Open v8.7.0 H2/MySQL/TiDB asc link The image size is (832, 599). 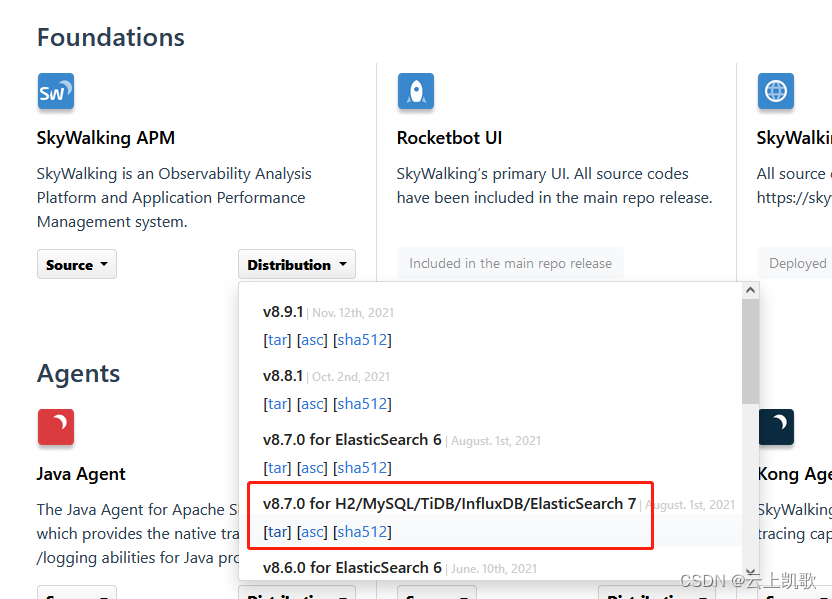click(x=313, y=532)
